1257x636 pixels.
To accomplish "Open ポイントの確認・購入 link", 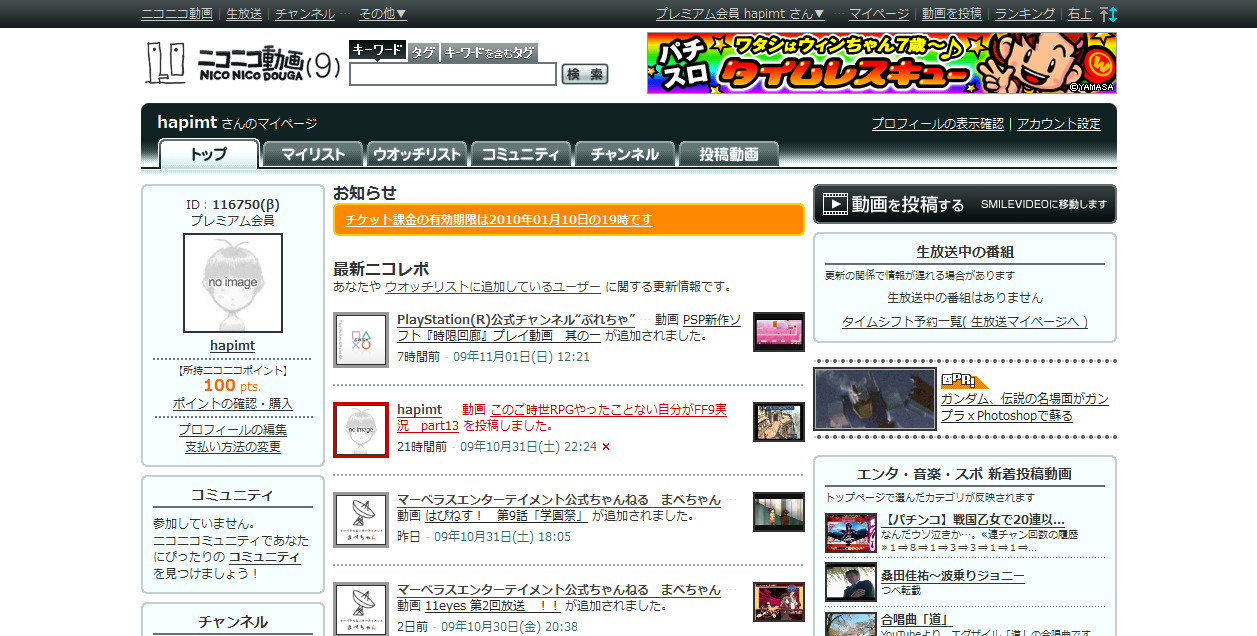I will click(x=233, y=403).
